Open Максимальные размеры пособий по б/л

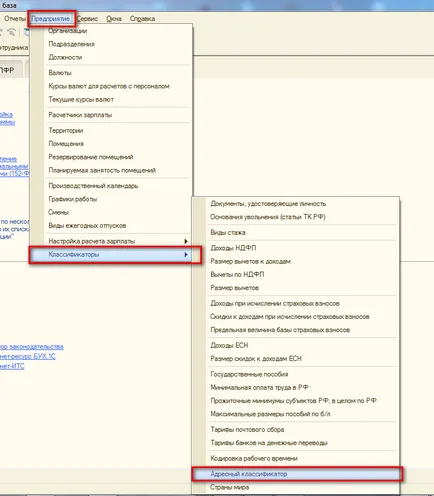coord(270,414)
